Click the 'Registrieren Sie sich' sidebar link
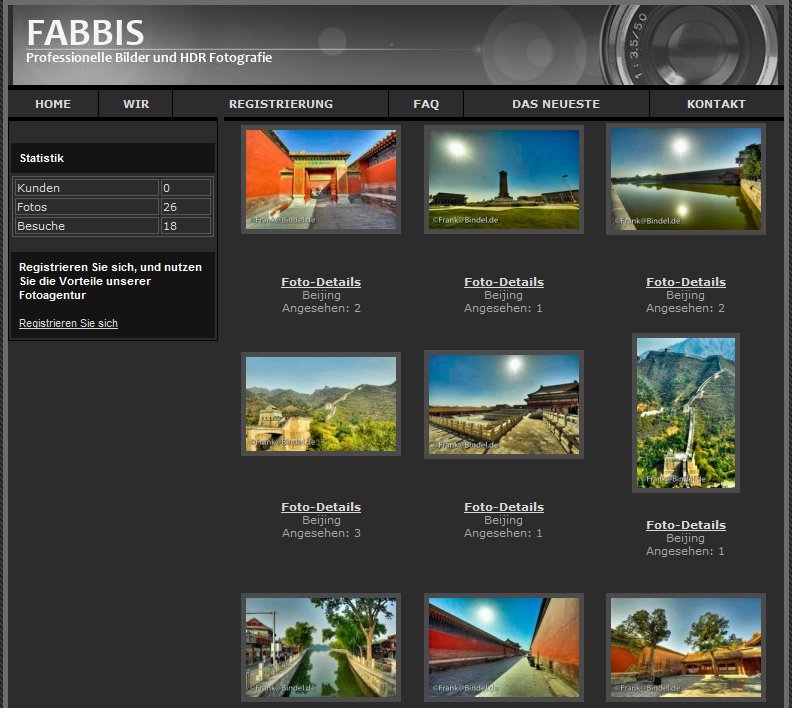792x708 pixels. (x=68, y=323)
